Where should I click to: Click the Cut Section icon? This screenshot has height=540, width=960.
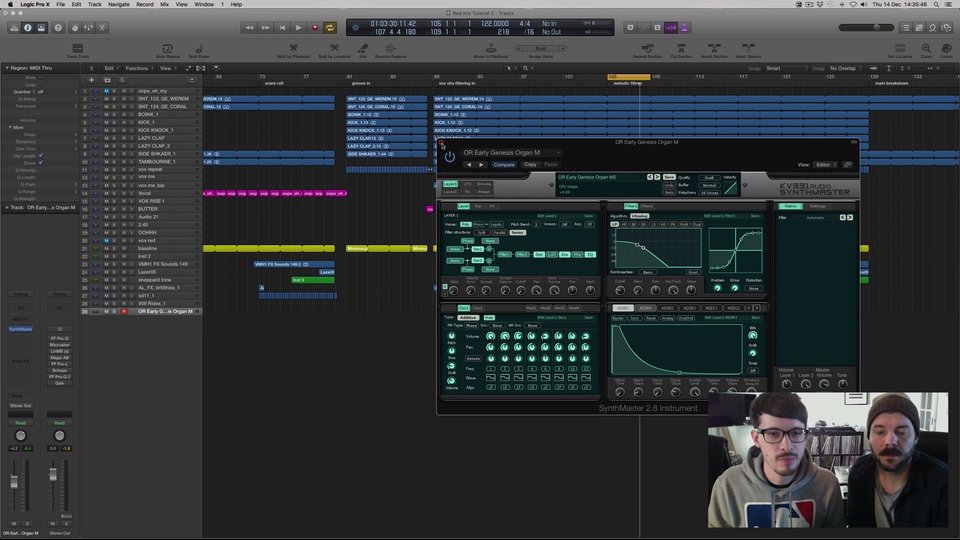coord(681,48)
